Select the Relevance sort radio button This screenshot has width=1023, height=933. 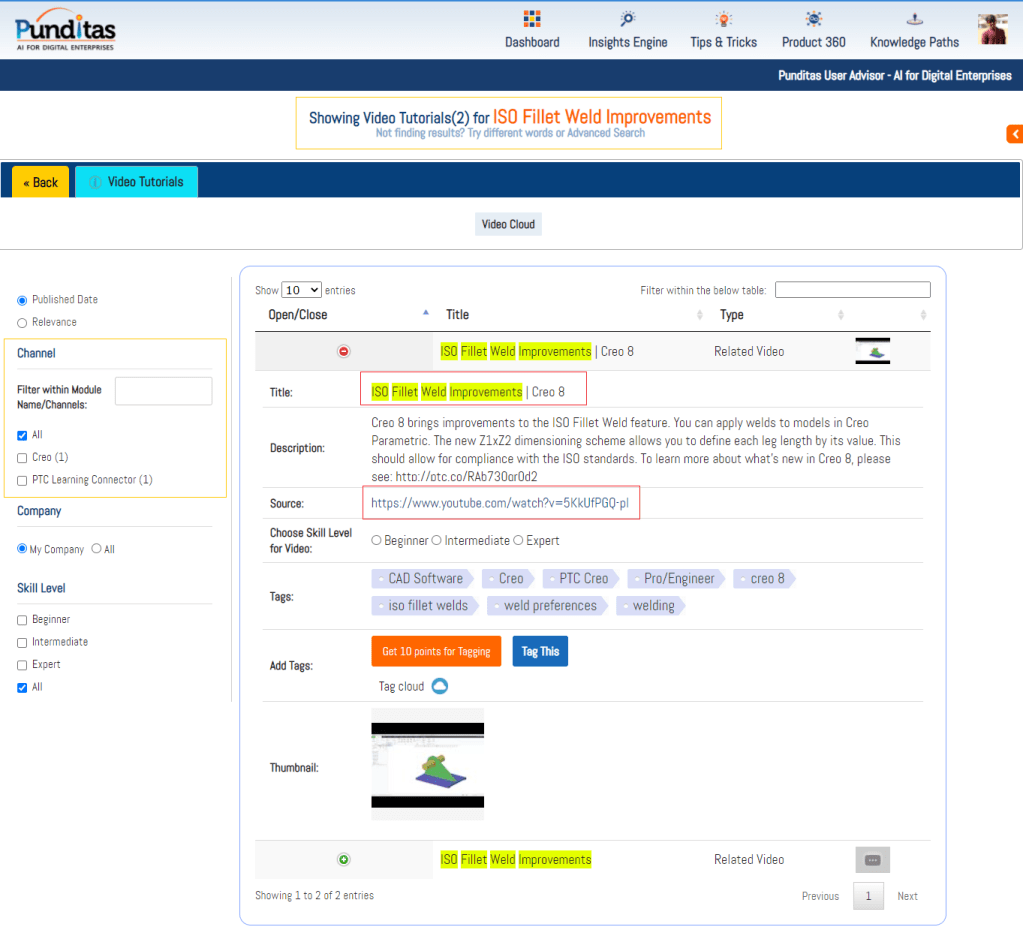pyautogui.click(x=22, y=322)
